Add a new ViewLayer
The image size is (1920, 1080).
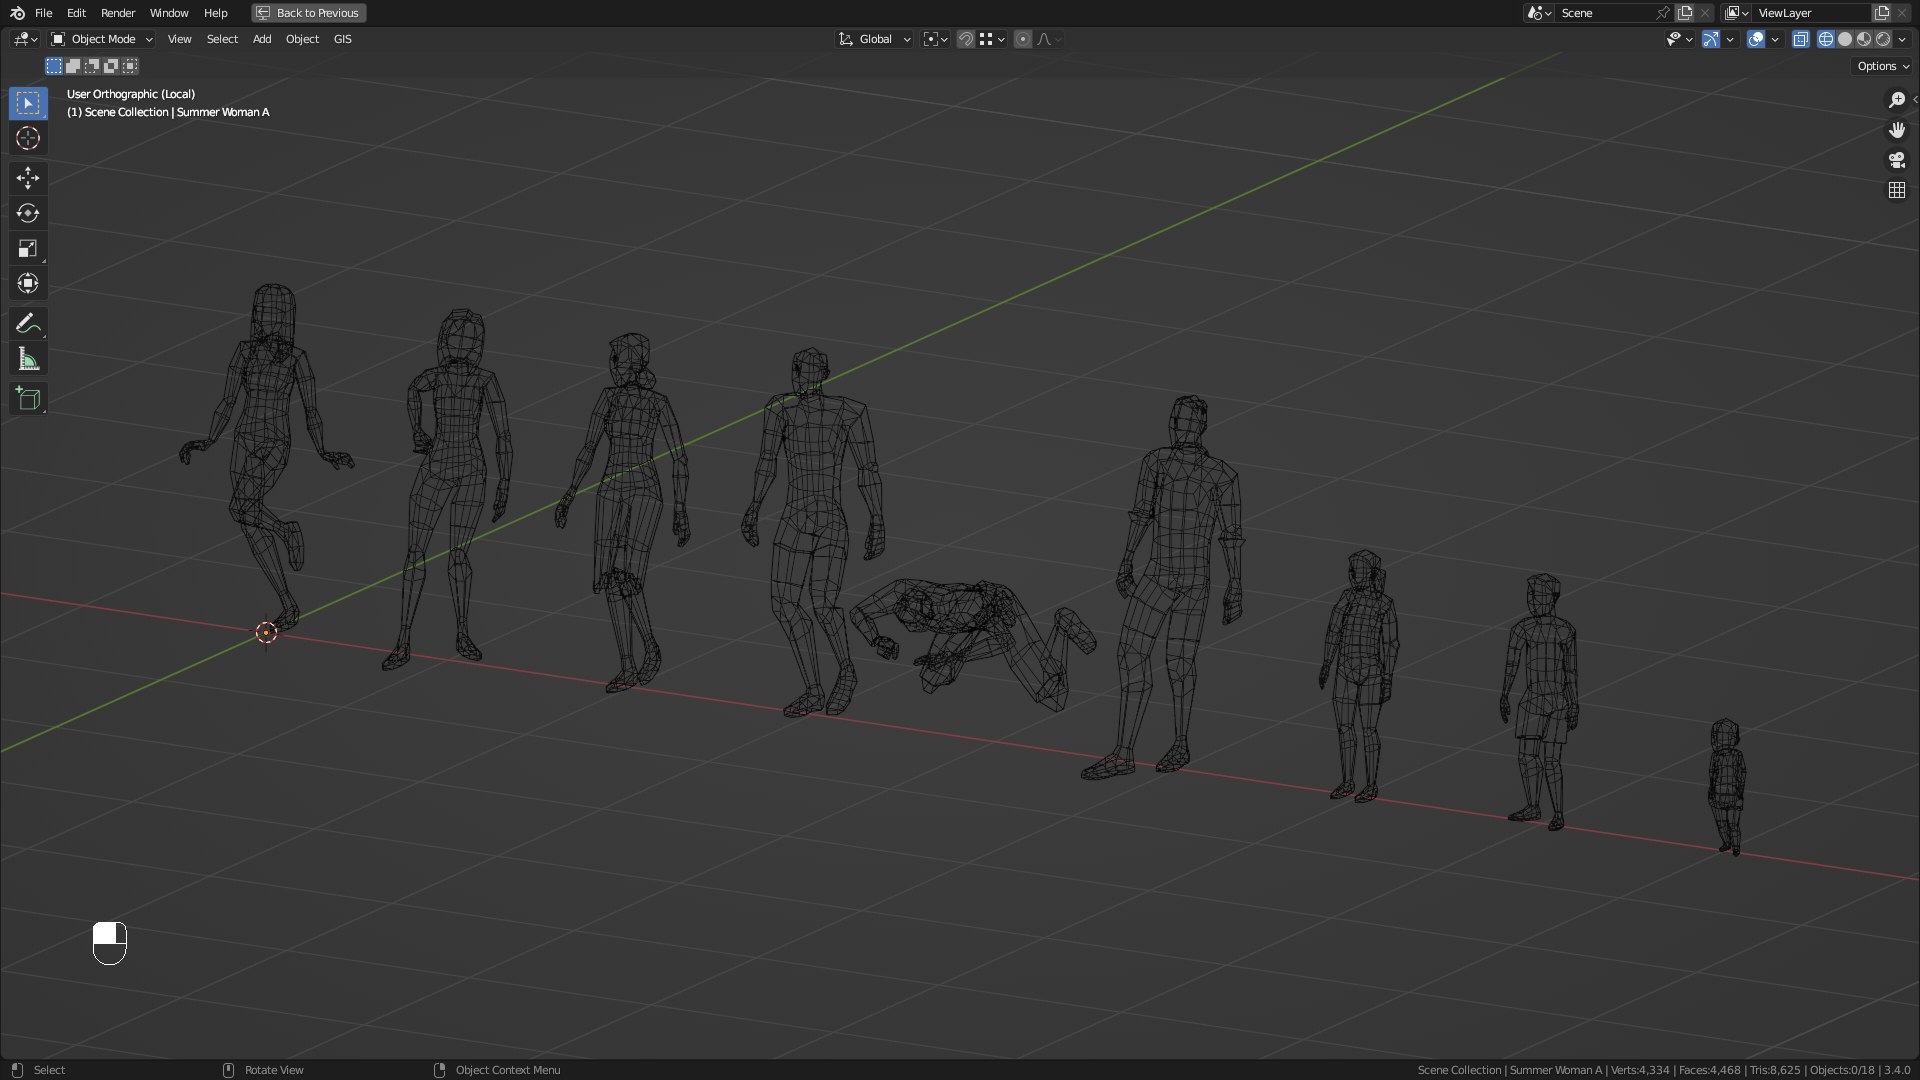click(1882, 13)
